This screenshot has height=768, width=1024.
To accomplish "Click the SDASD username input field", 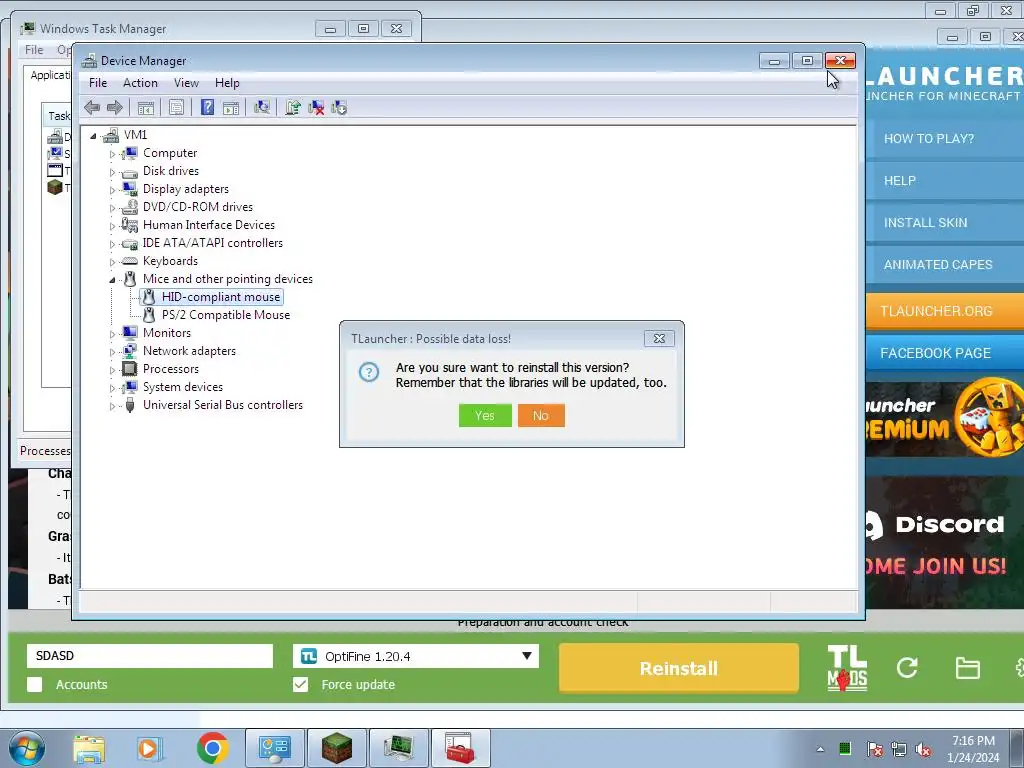I will (150, 656).
